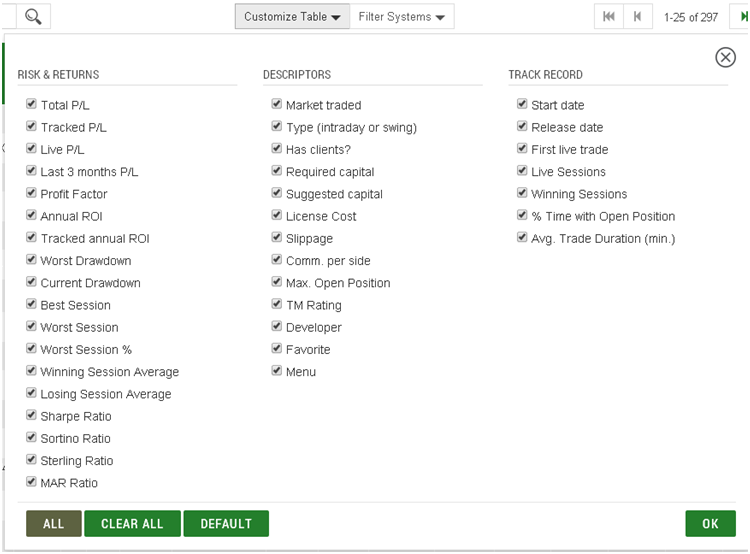Toggle Winning Sessions checkbox
Screen dimensions: 750x554
pyautogui.click(x=522, y=193)
